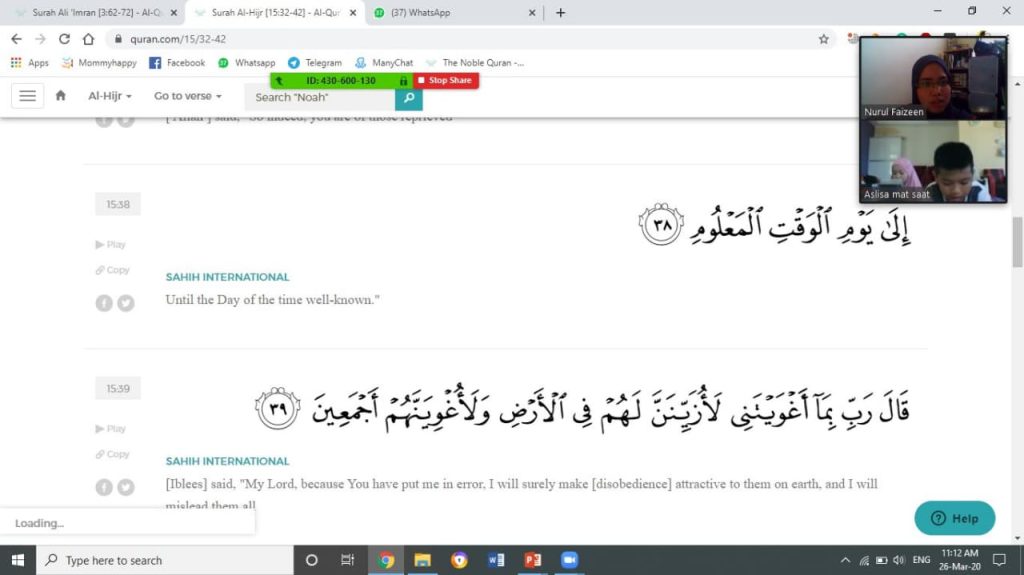Open PowerPoint from the taskbar

pos(533,560)
